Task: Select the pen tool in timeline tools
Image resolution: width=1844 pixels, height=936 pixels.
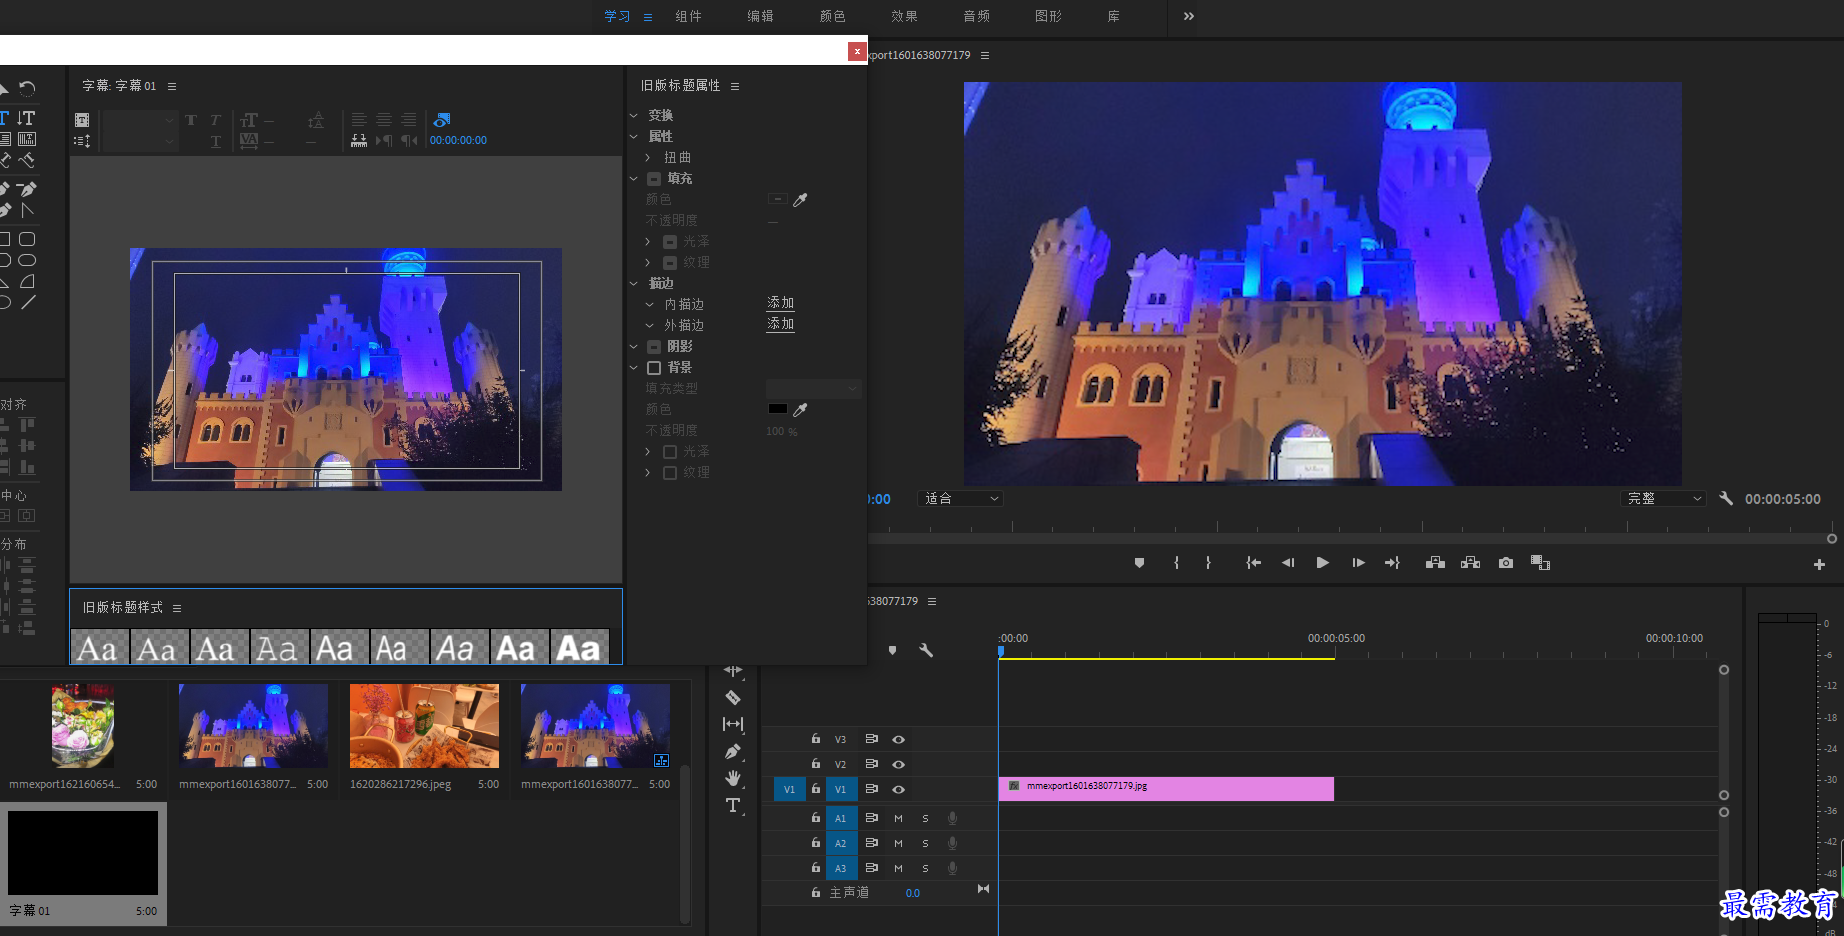Action: (x=733, y=751)
